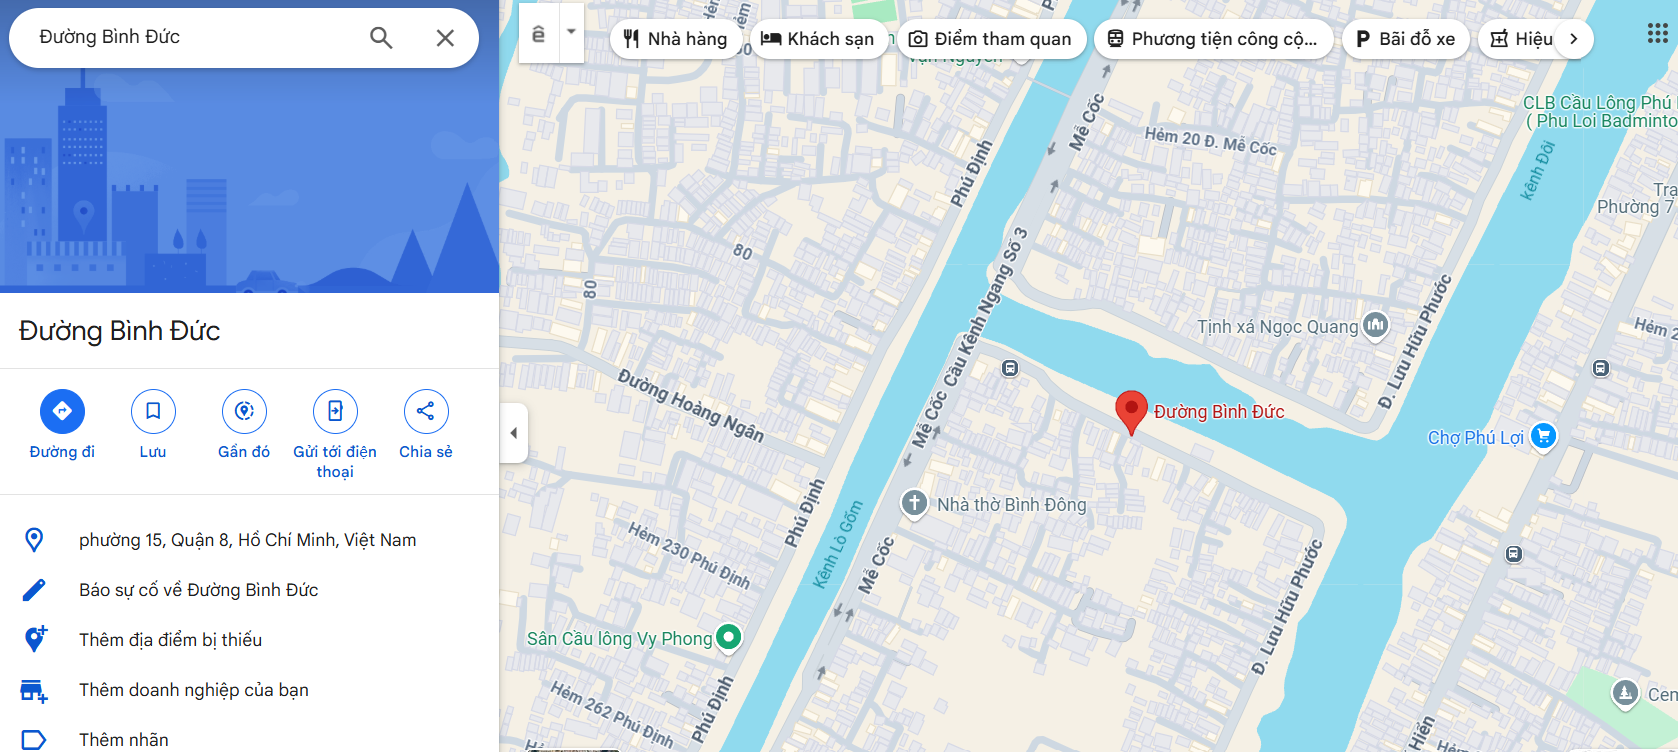Open the Gần đó nearby search
Image resolution: width=1678 pixels, height=752 pixels.
(244, 411)
